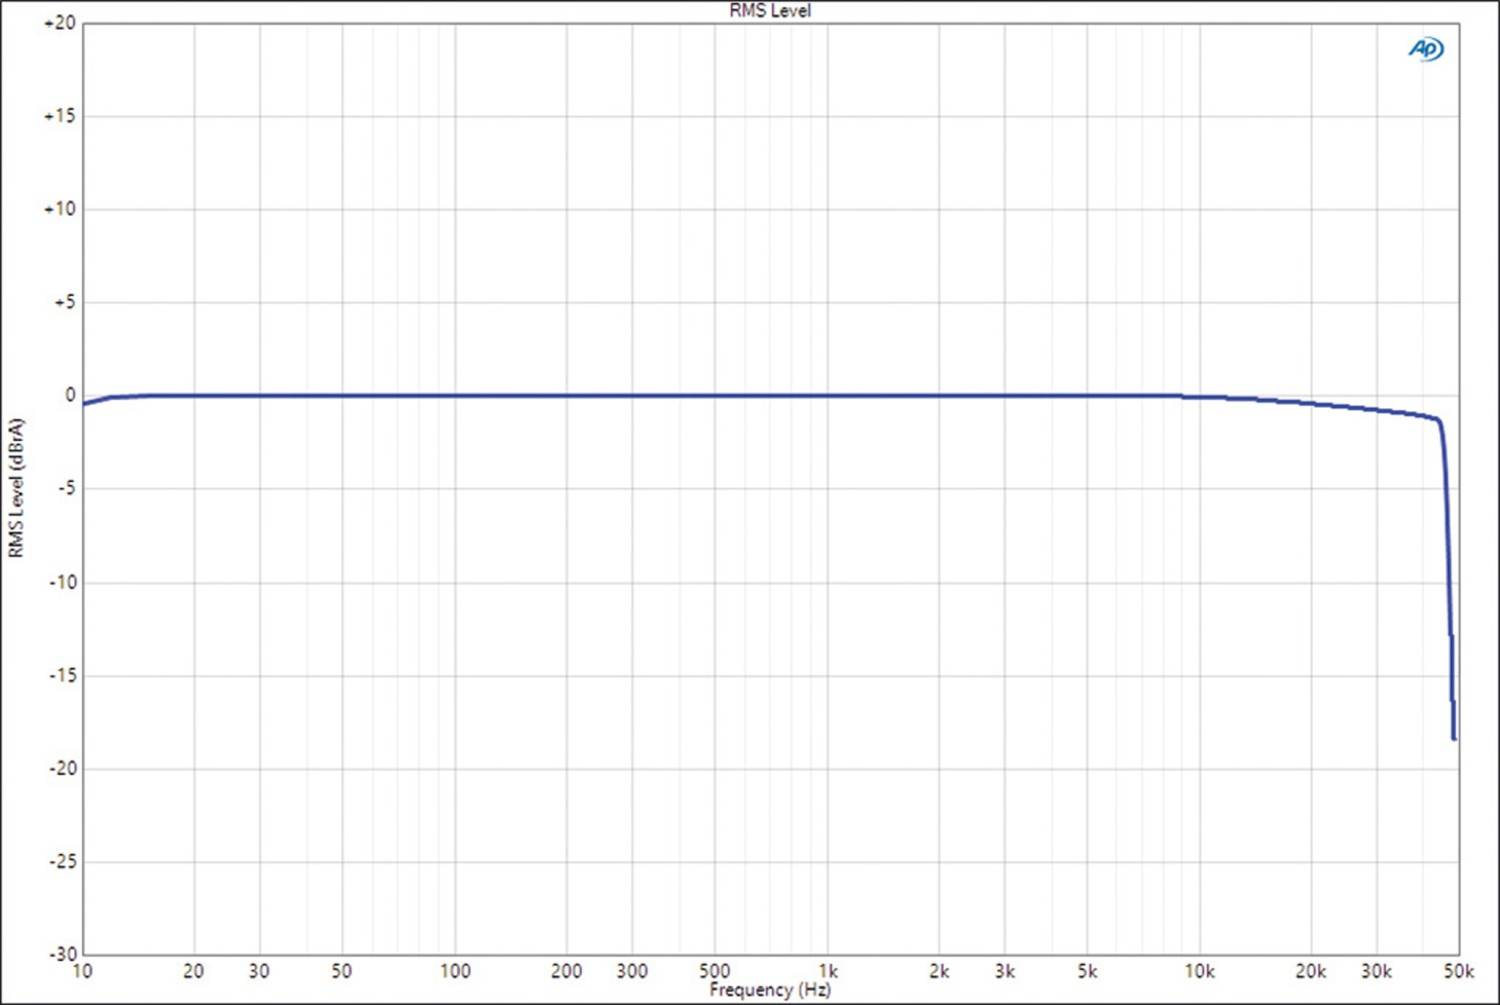The image size is (1500, 1005).
Task: Click the '+5' y-axis value
Action: [x=64, y=302]
